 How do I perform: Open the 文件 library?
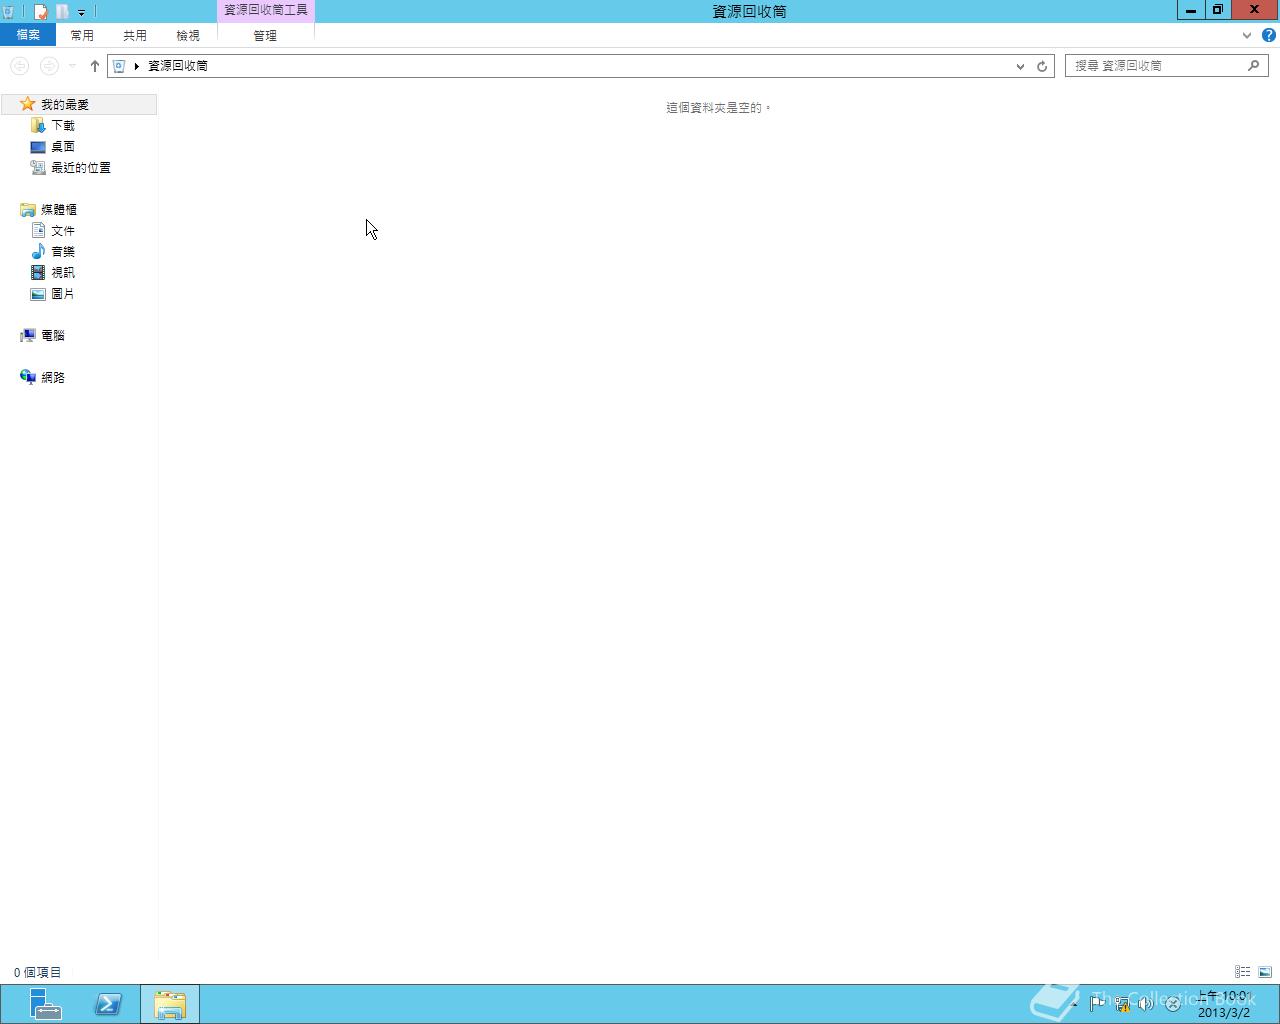click(63, 230)
